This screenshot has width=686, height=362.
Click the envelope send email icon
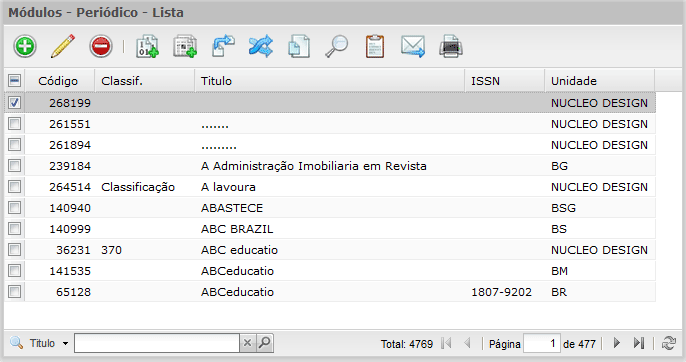coord(413,46)
